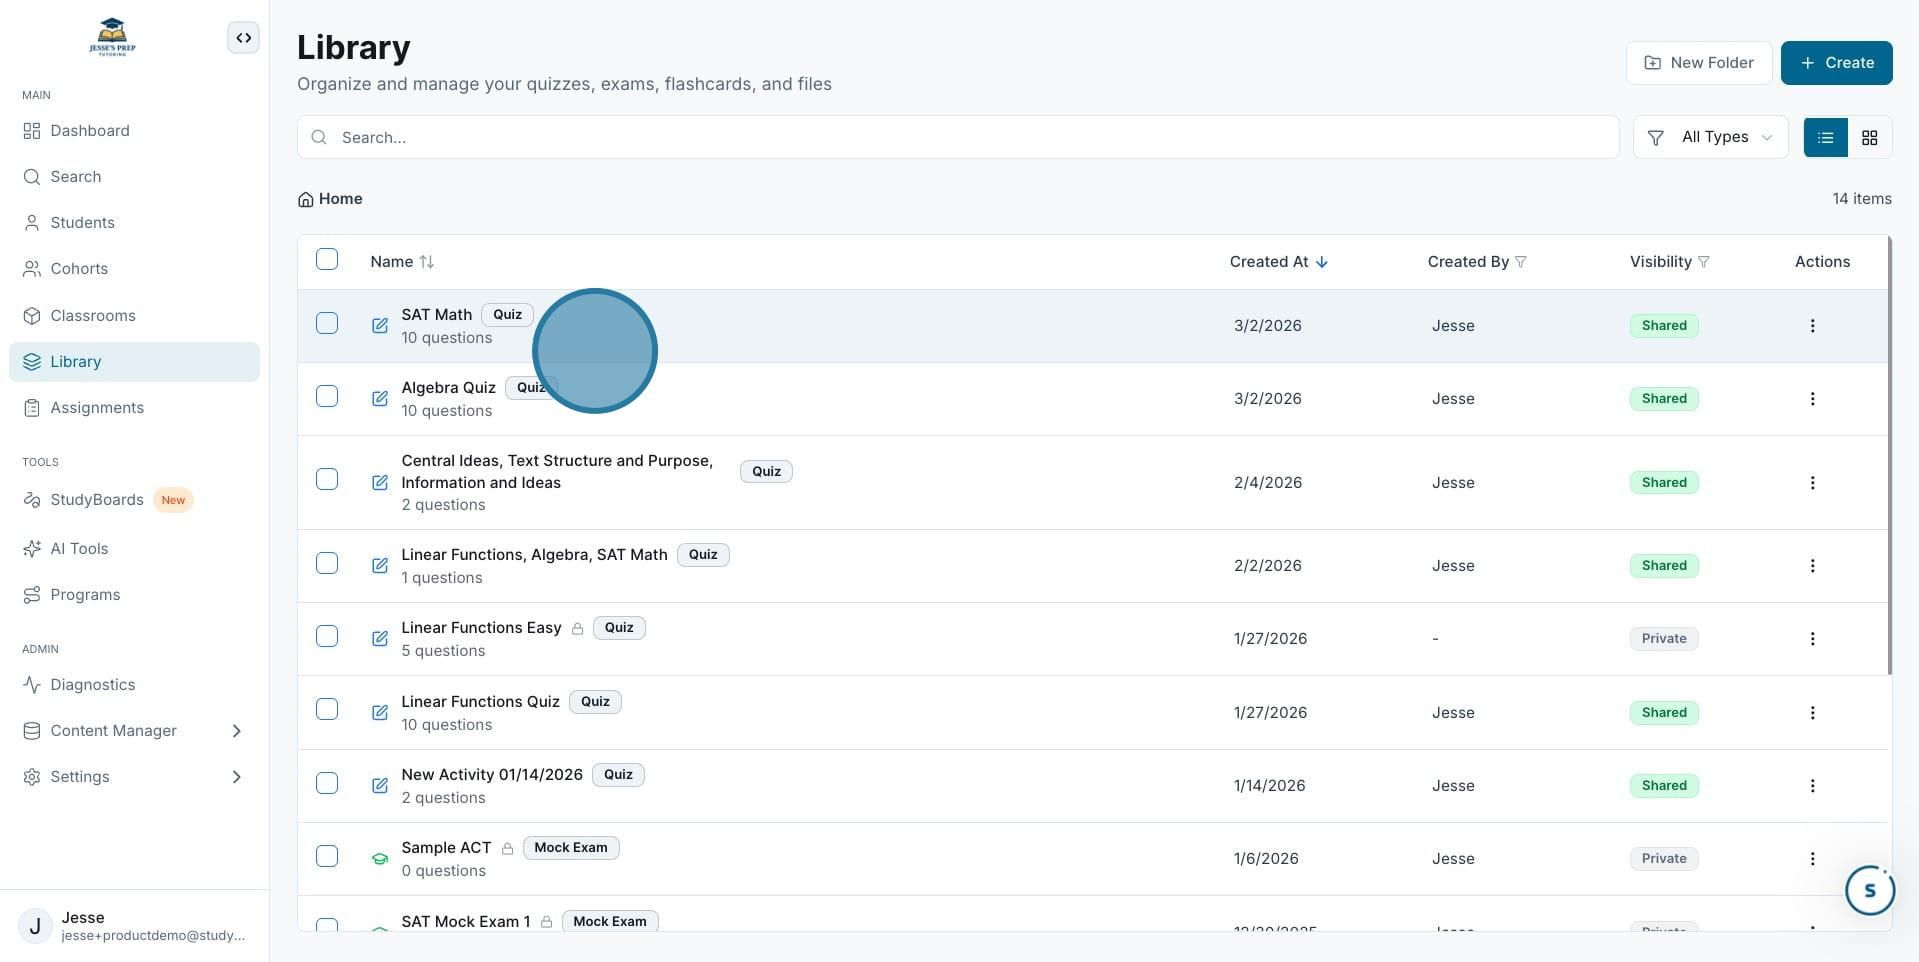Open the Linear Functions Quiz item

point(481,702)
